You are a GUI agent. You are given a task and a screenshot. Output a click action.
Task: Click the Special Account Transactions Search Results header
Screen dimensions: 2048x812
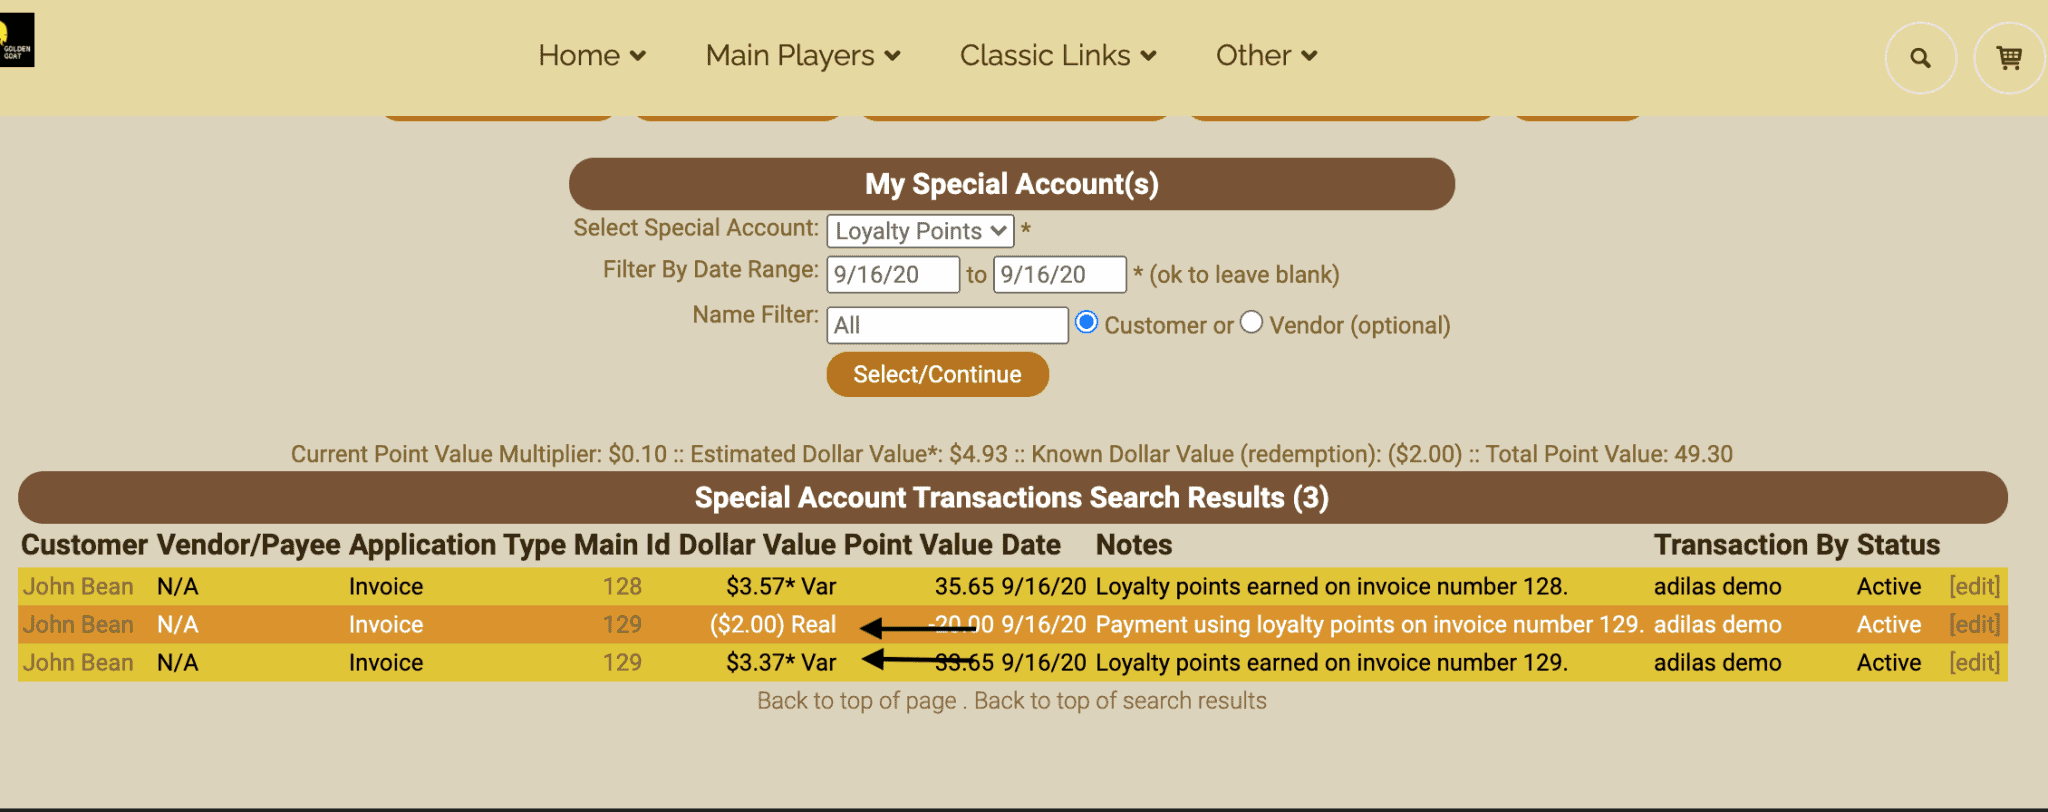(1012, 498)
